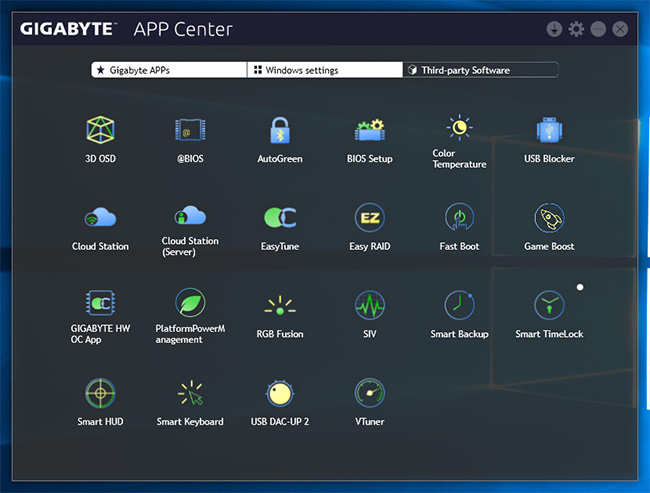The image size is (650, 493).
Task: Open USB Blocker
Action: click(549, 131)
